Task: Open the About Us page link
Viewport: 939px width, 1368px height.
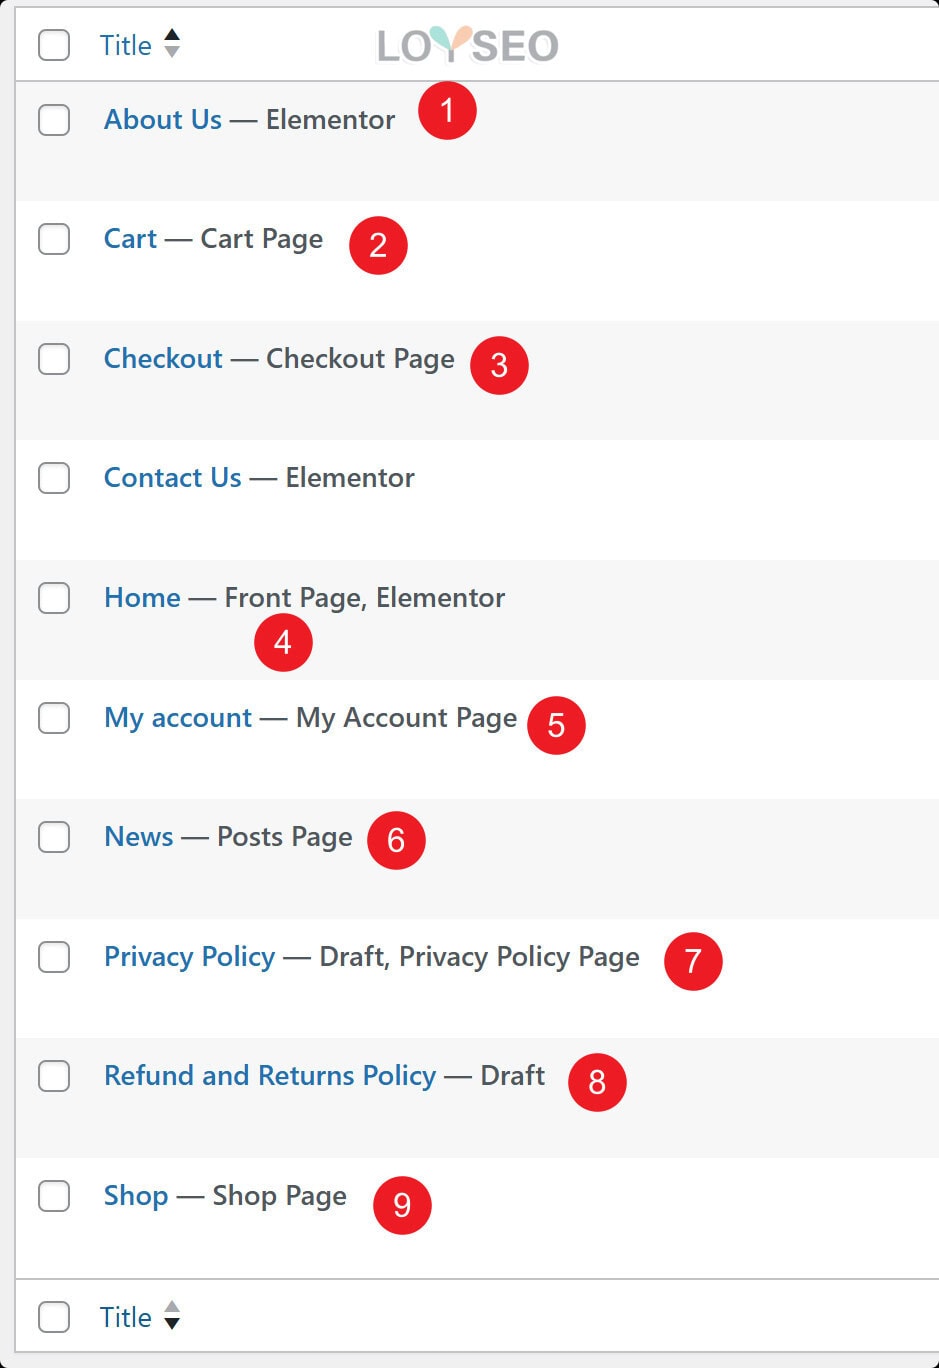Action: tap(163, 120)
